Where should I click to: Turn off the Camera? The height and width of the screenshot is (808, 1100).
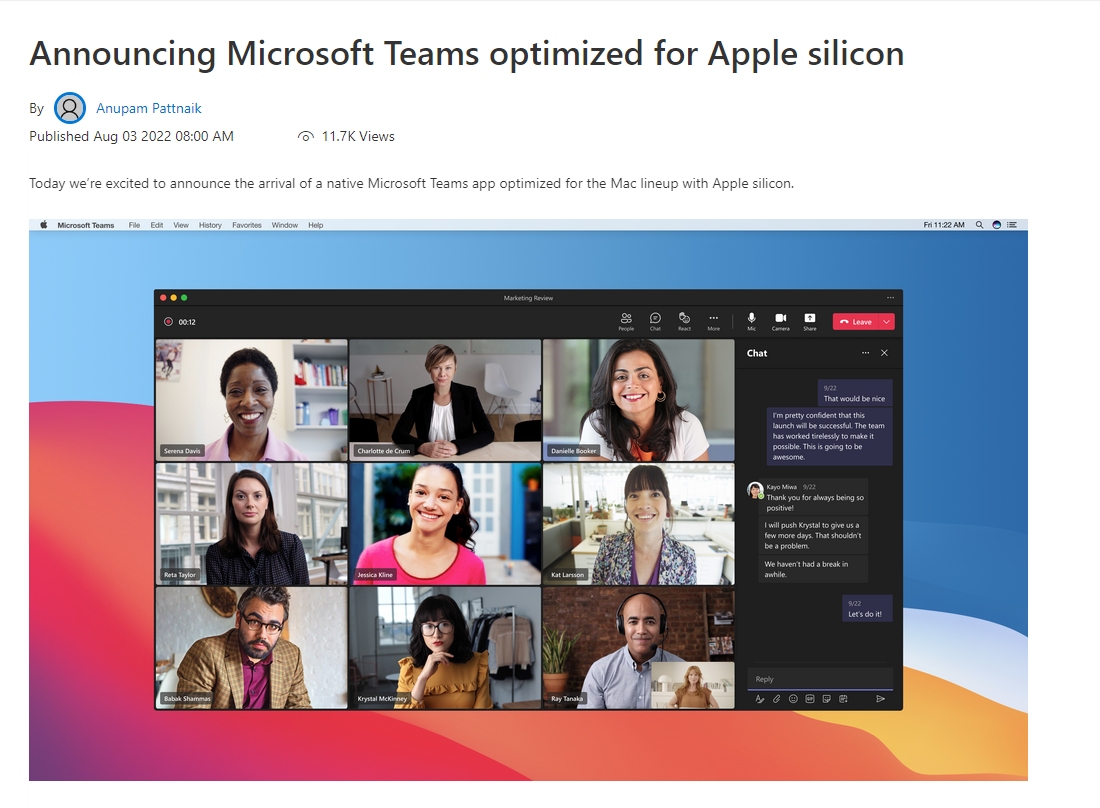[x=781, y=321]
